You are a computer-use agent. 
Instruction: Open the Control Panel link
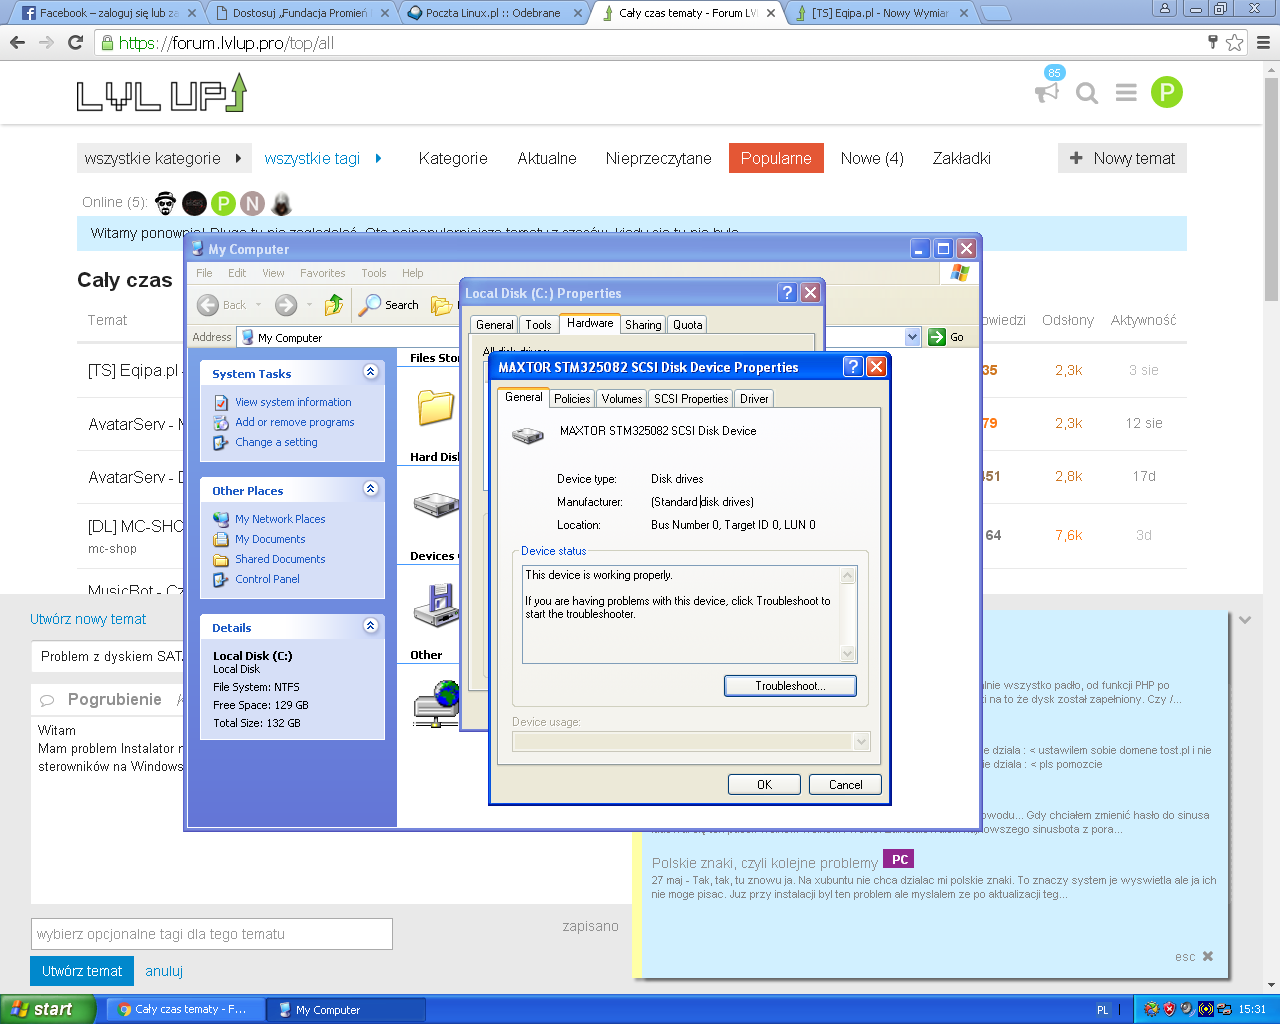[x=267, y=579]
